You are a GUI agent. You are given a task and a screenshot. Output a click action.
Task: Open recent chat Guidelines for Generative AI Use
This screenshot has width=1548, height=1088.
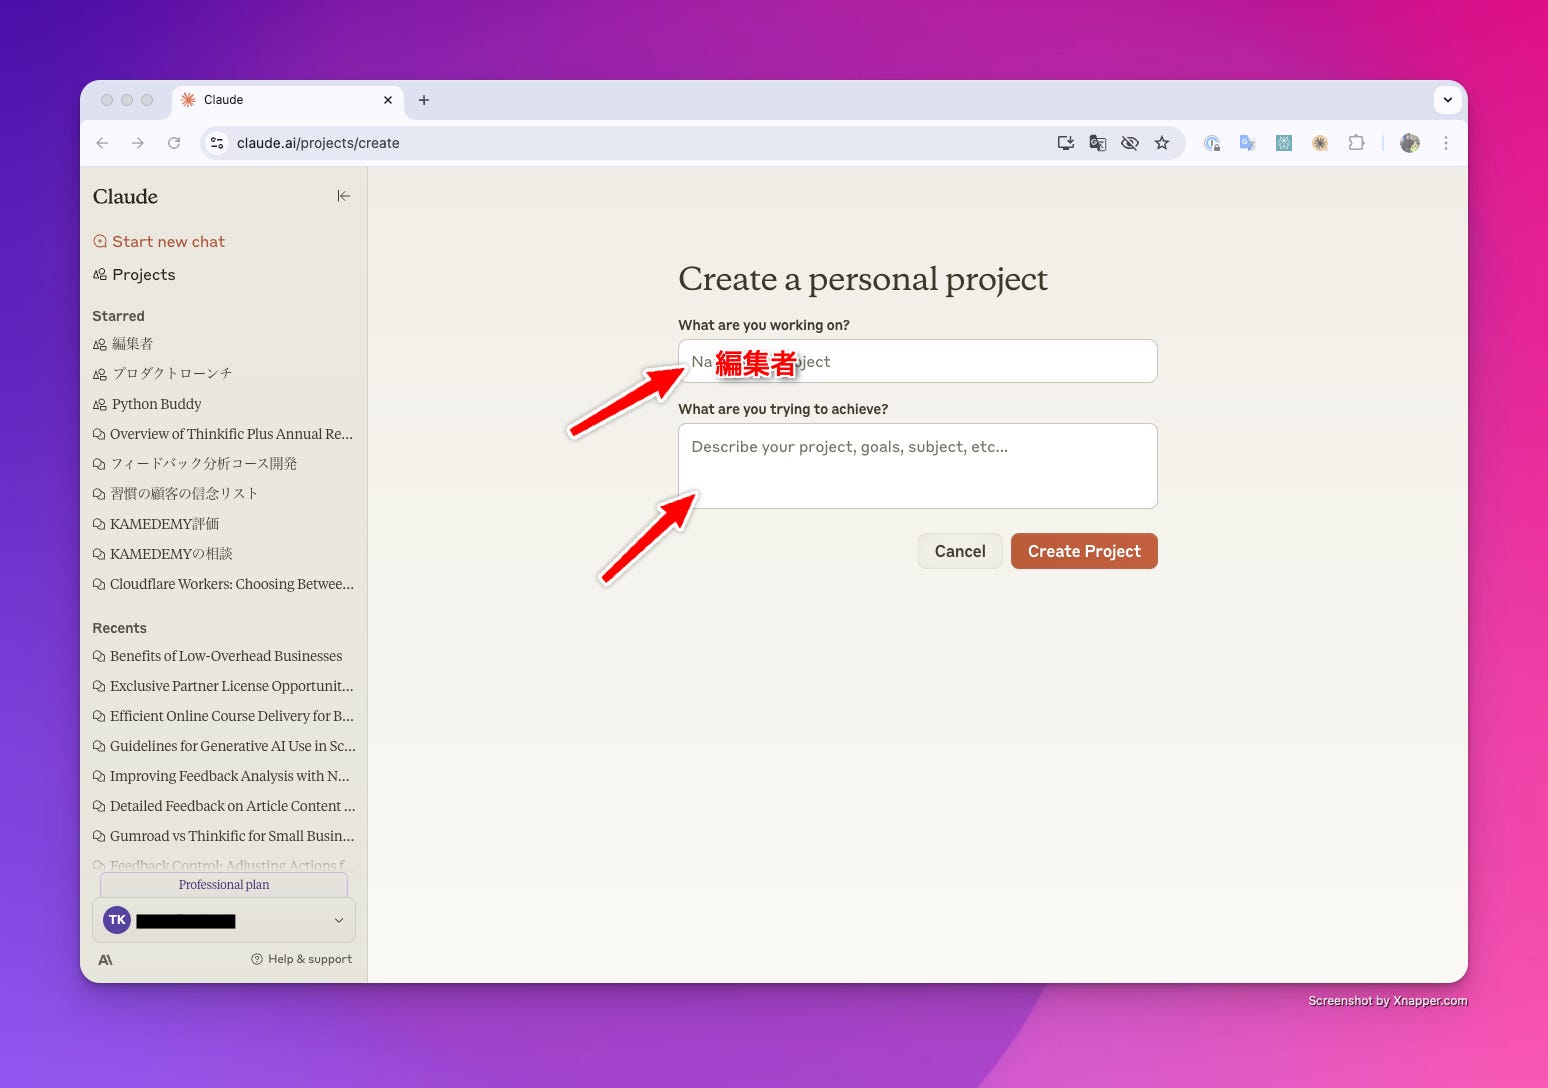[223, 746]
